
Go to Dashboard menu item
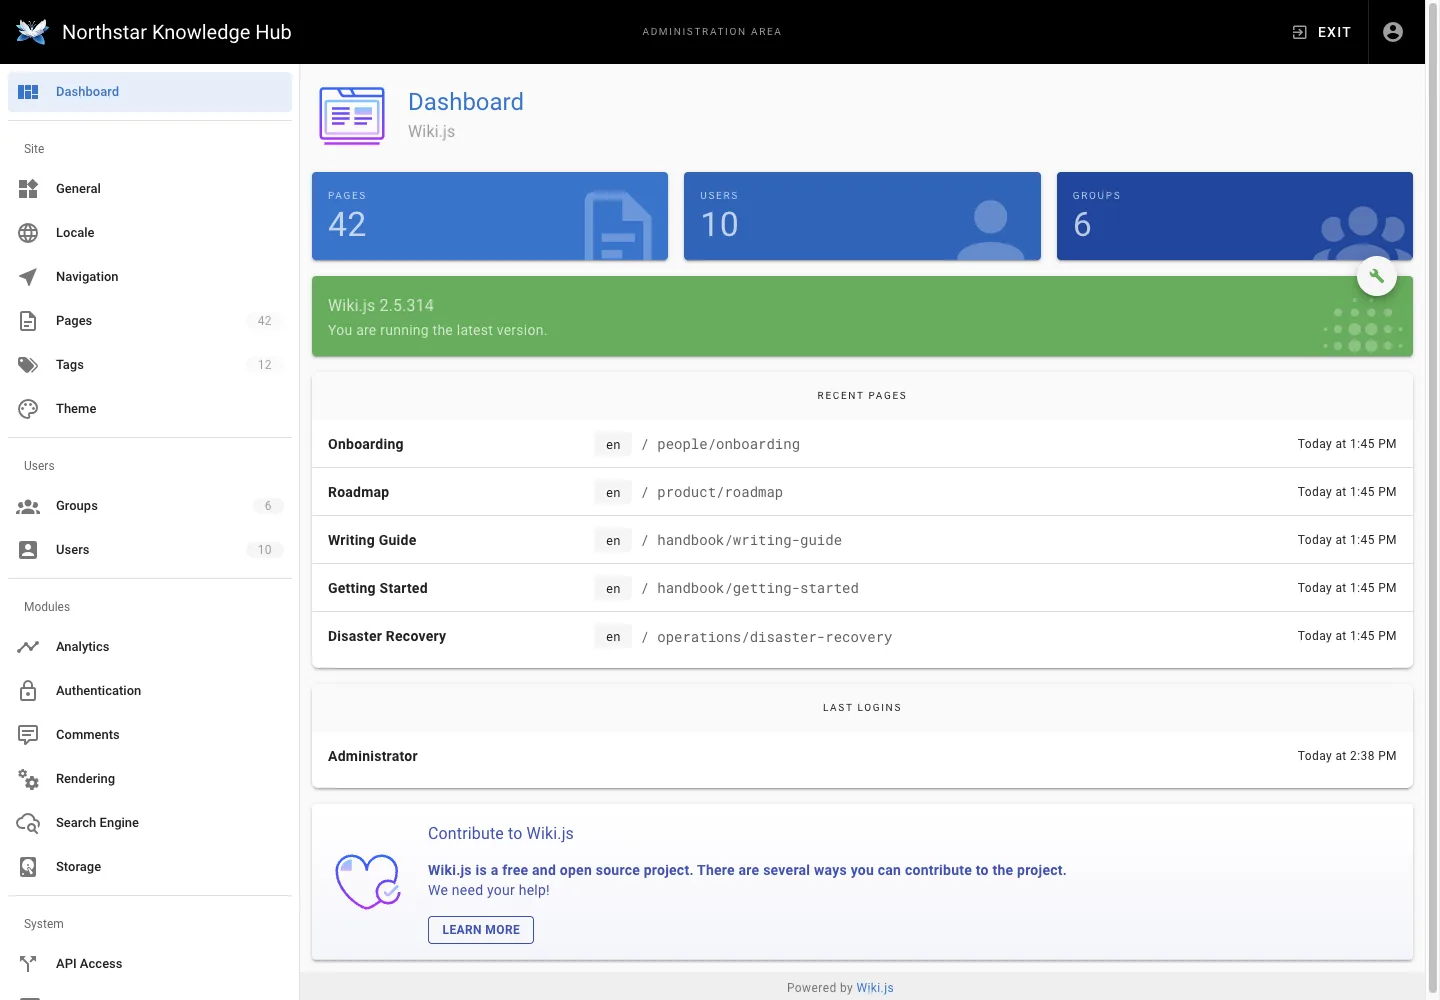150,92
